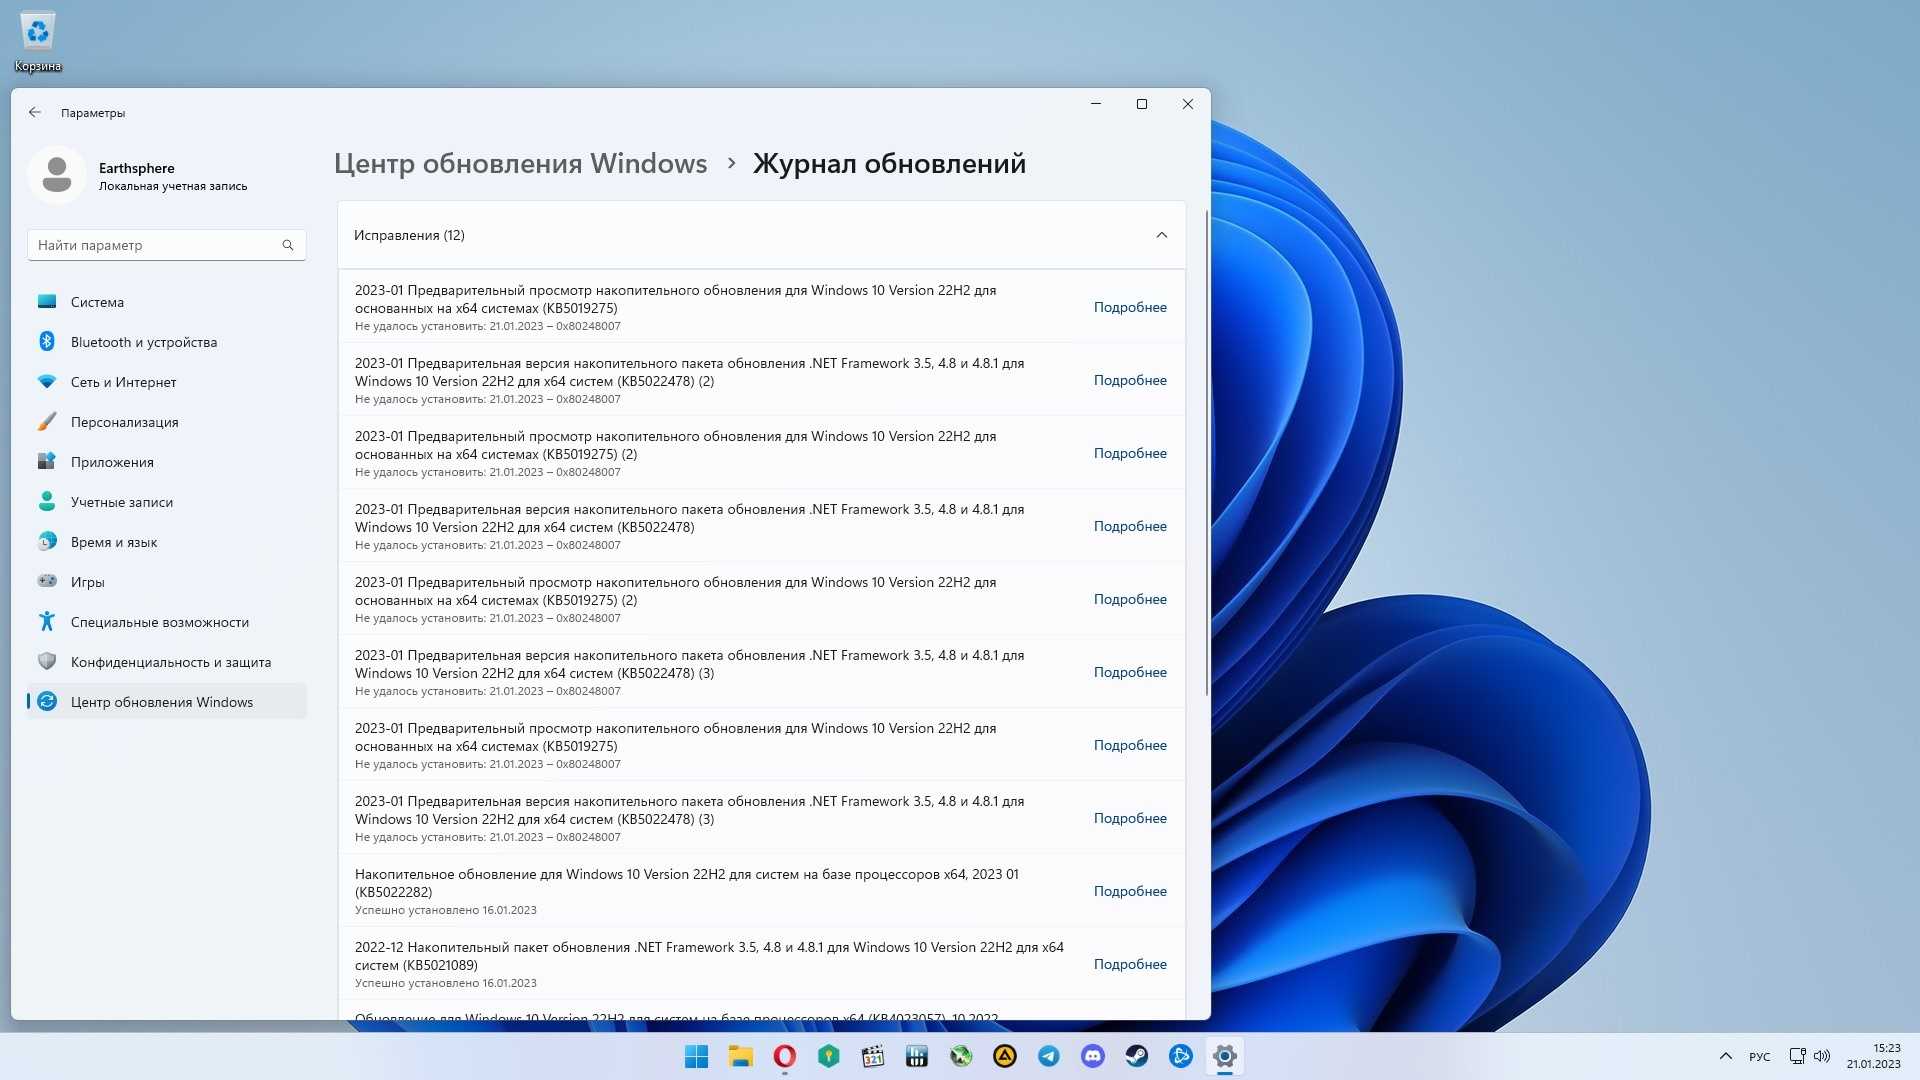Launch AIMP player from the taskbar
The width and height of the screenshot is (1920, 1080).
(x=1004, y=1056)
